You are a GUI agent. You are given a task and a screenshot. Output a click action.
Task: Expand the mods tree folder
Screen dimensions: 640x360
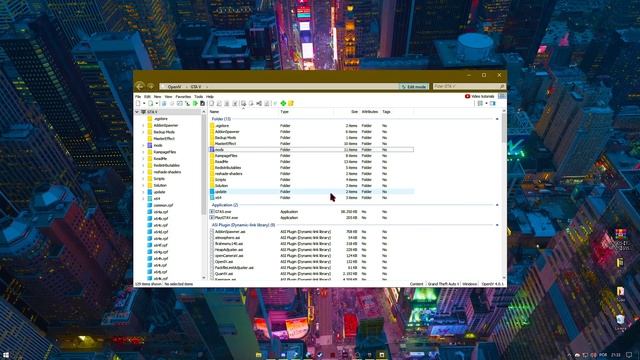click(143, 145)
